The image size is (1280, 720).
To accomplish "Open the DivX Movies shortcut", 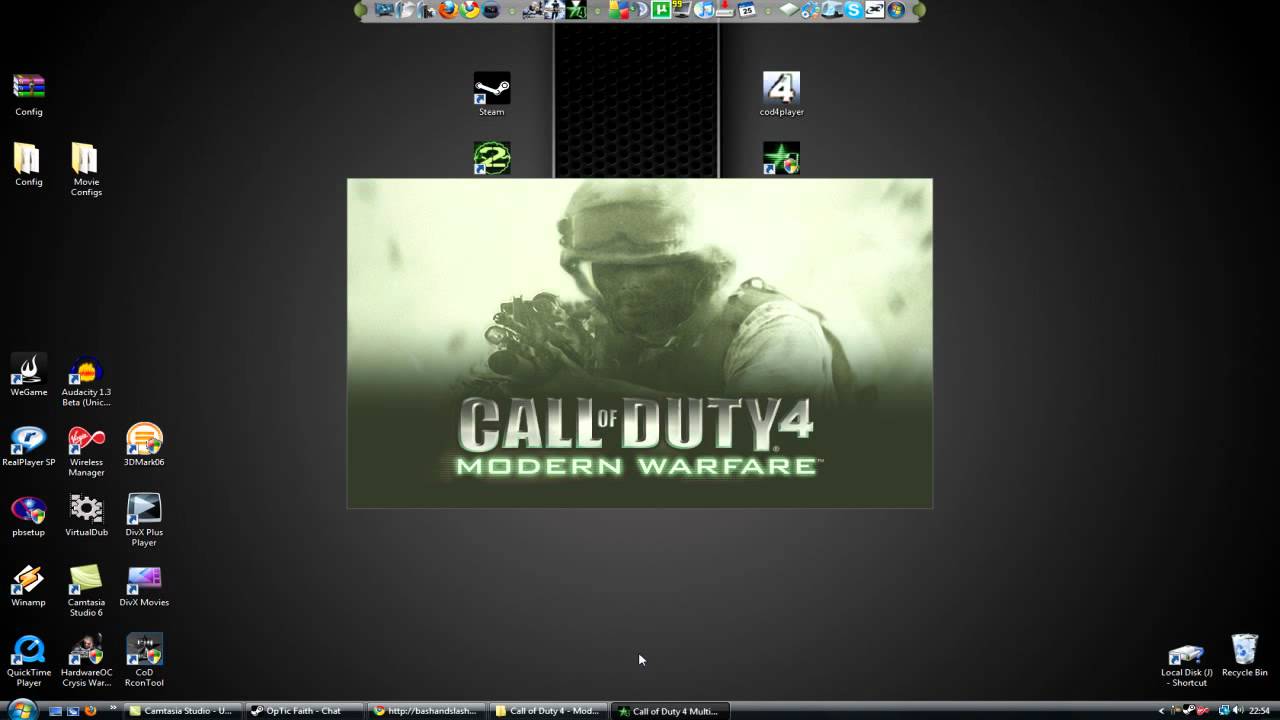I will 144,585.
